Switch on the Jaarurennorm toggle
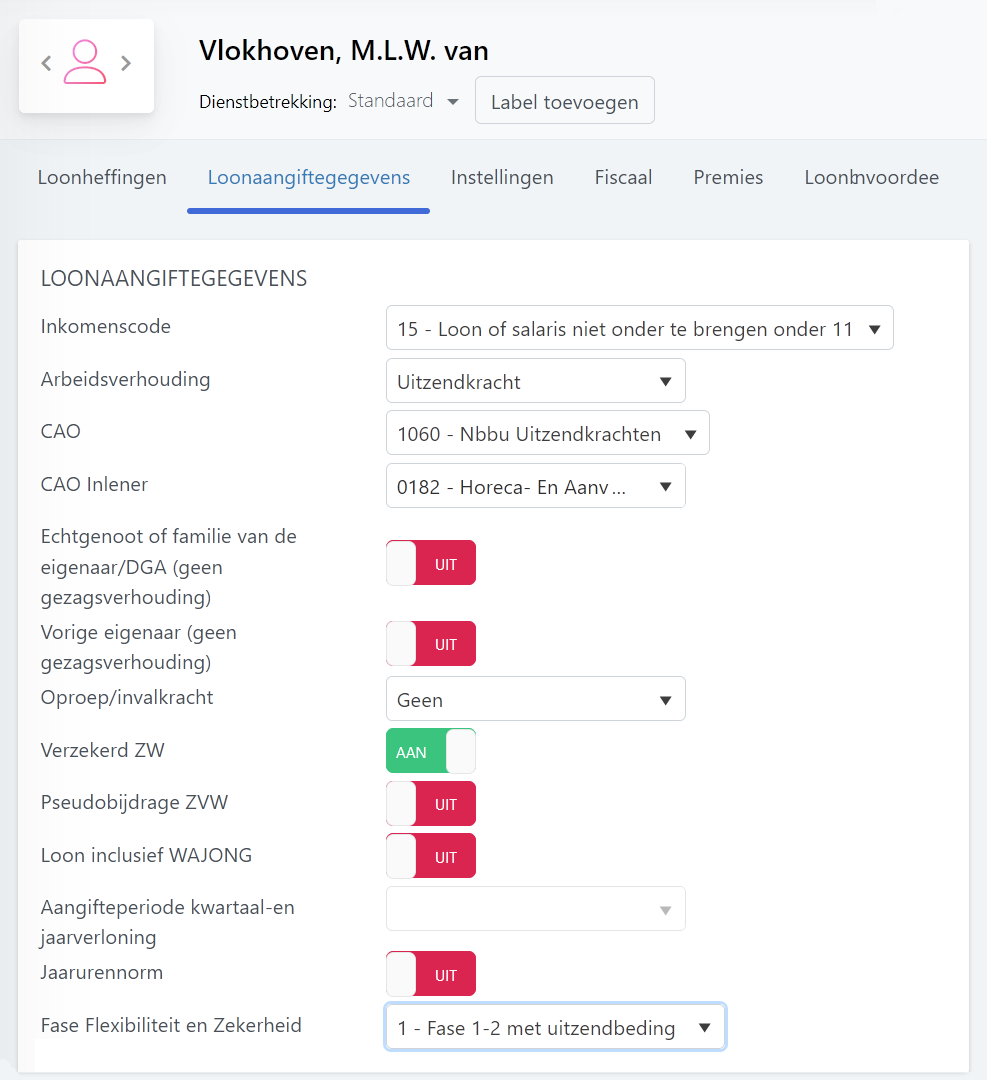The height and width of the screenshot is (1080, 987). click(x=431, y=974)
